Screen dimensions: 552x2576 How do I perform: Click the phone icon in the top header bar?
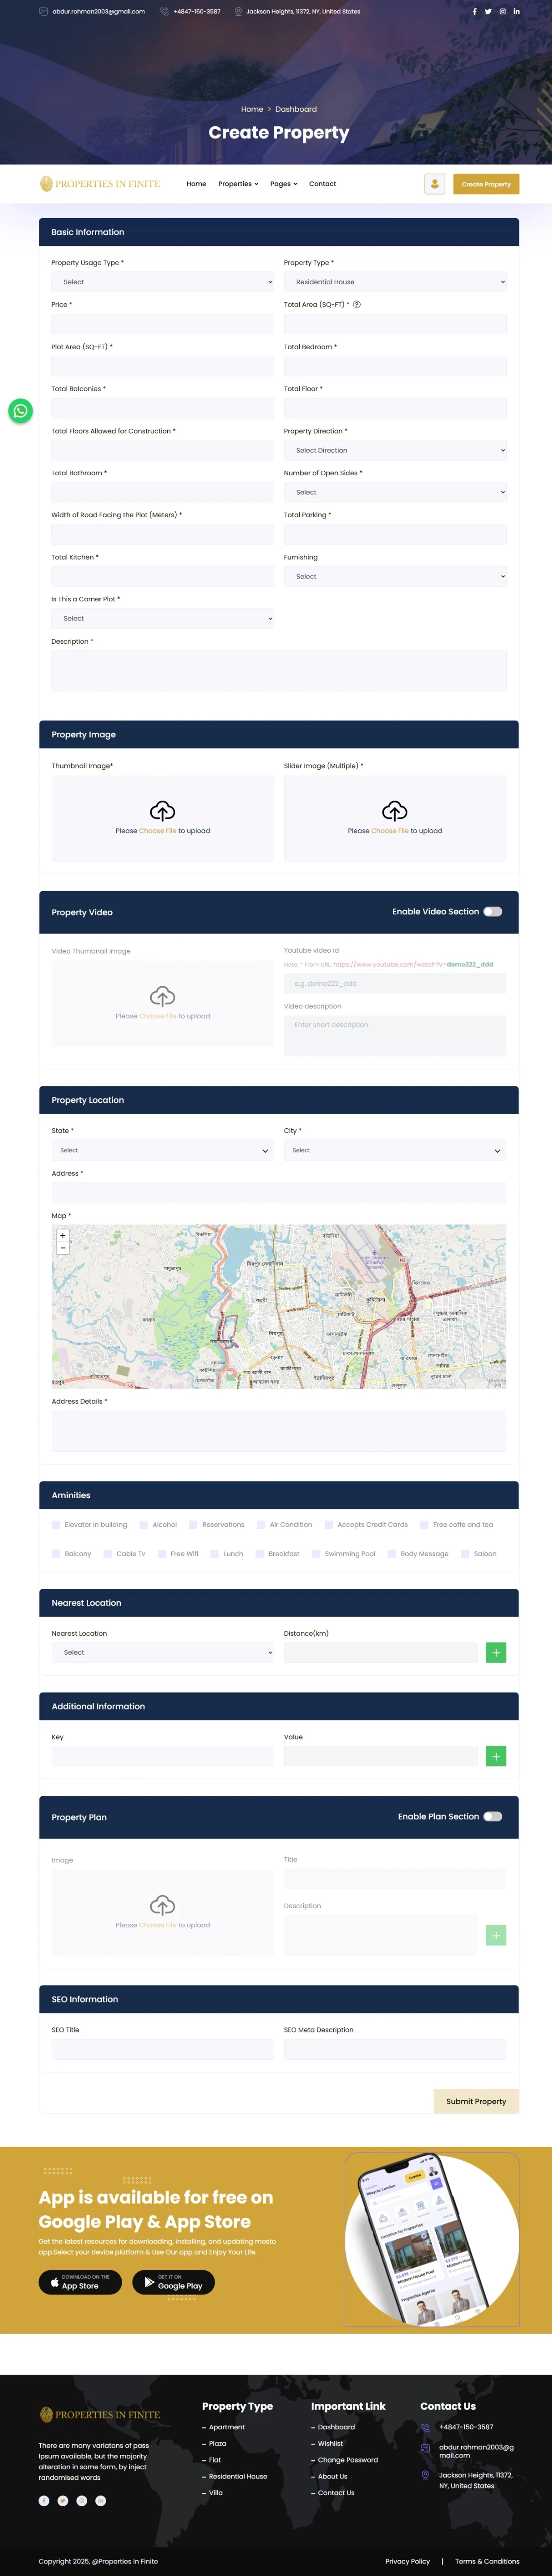tap(164, 12)
